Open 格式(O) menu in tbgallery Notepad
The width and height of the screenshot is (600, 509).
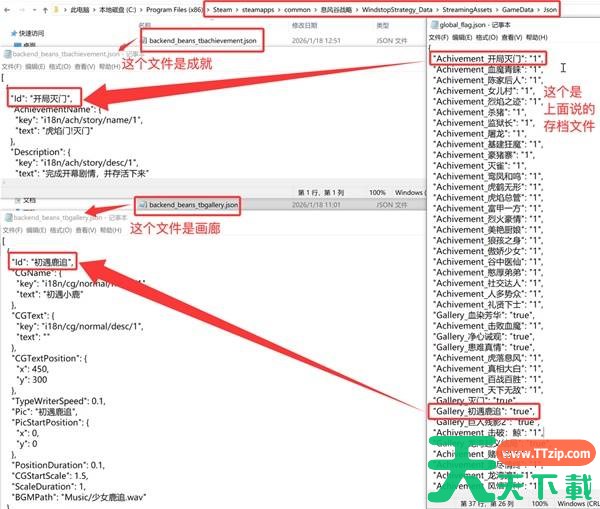[61, 230]
